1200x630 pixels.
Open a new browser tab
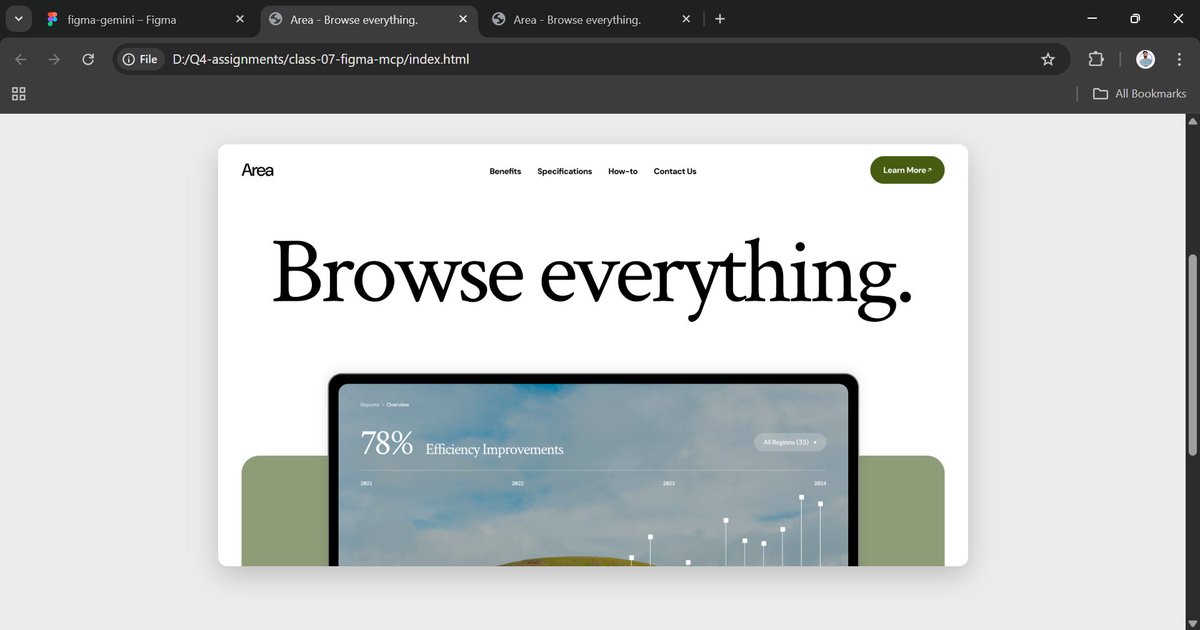tap(720, 19)
